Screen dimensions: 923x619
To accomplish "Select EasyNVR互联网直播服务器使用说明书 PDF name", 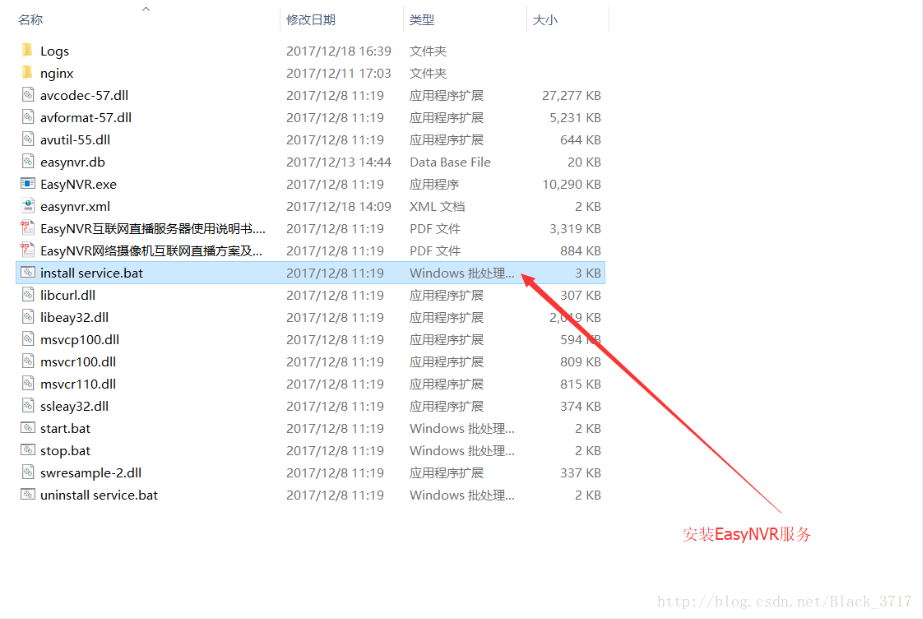I will point(153,228).
